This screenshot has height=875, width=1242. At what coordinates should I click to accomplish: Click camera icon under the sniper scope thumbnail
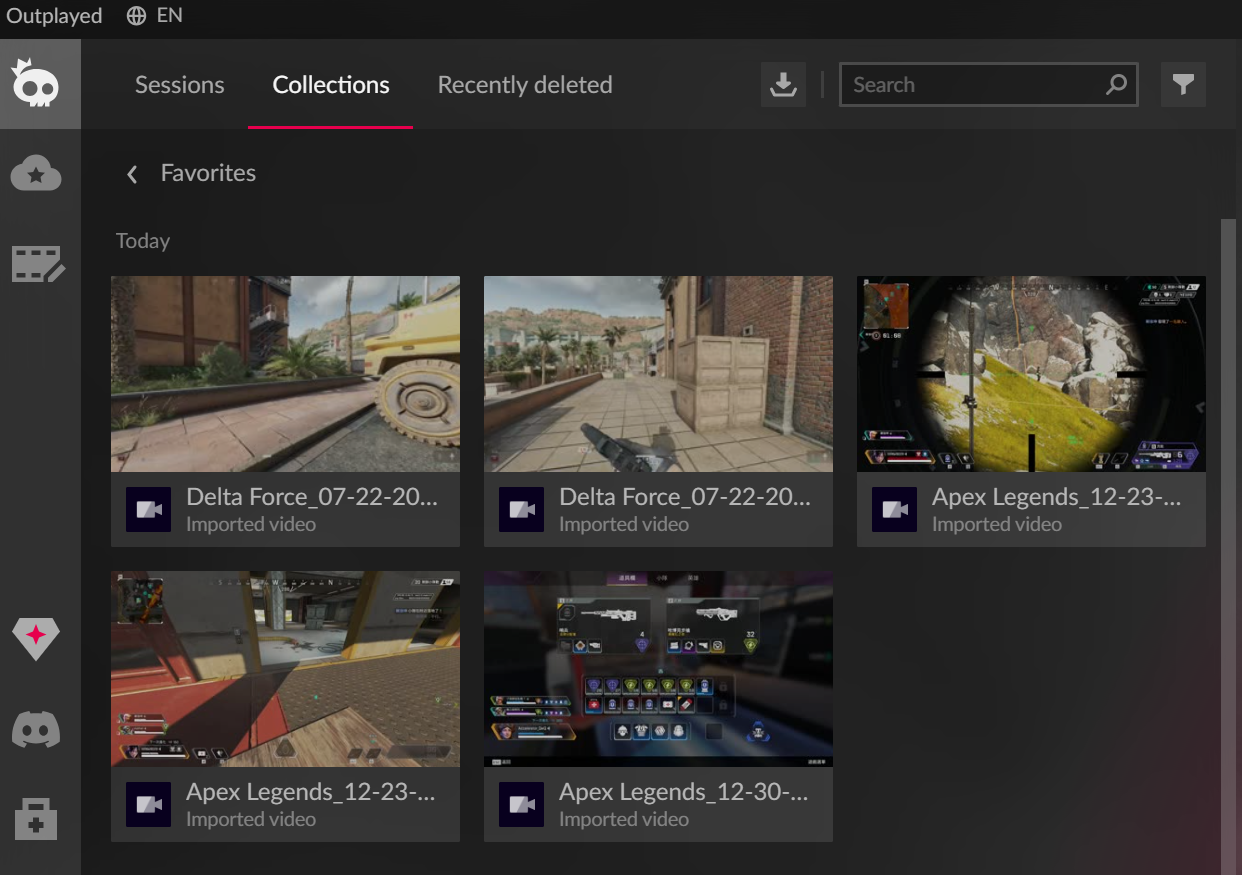[894, 510]
